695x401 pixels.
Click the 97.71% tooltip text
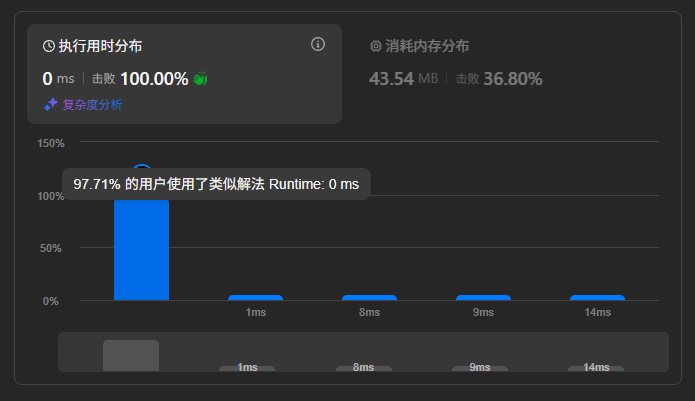click(x=216, y=184)
